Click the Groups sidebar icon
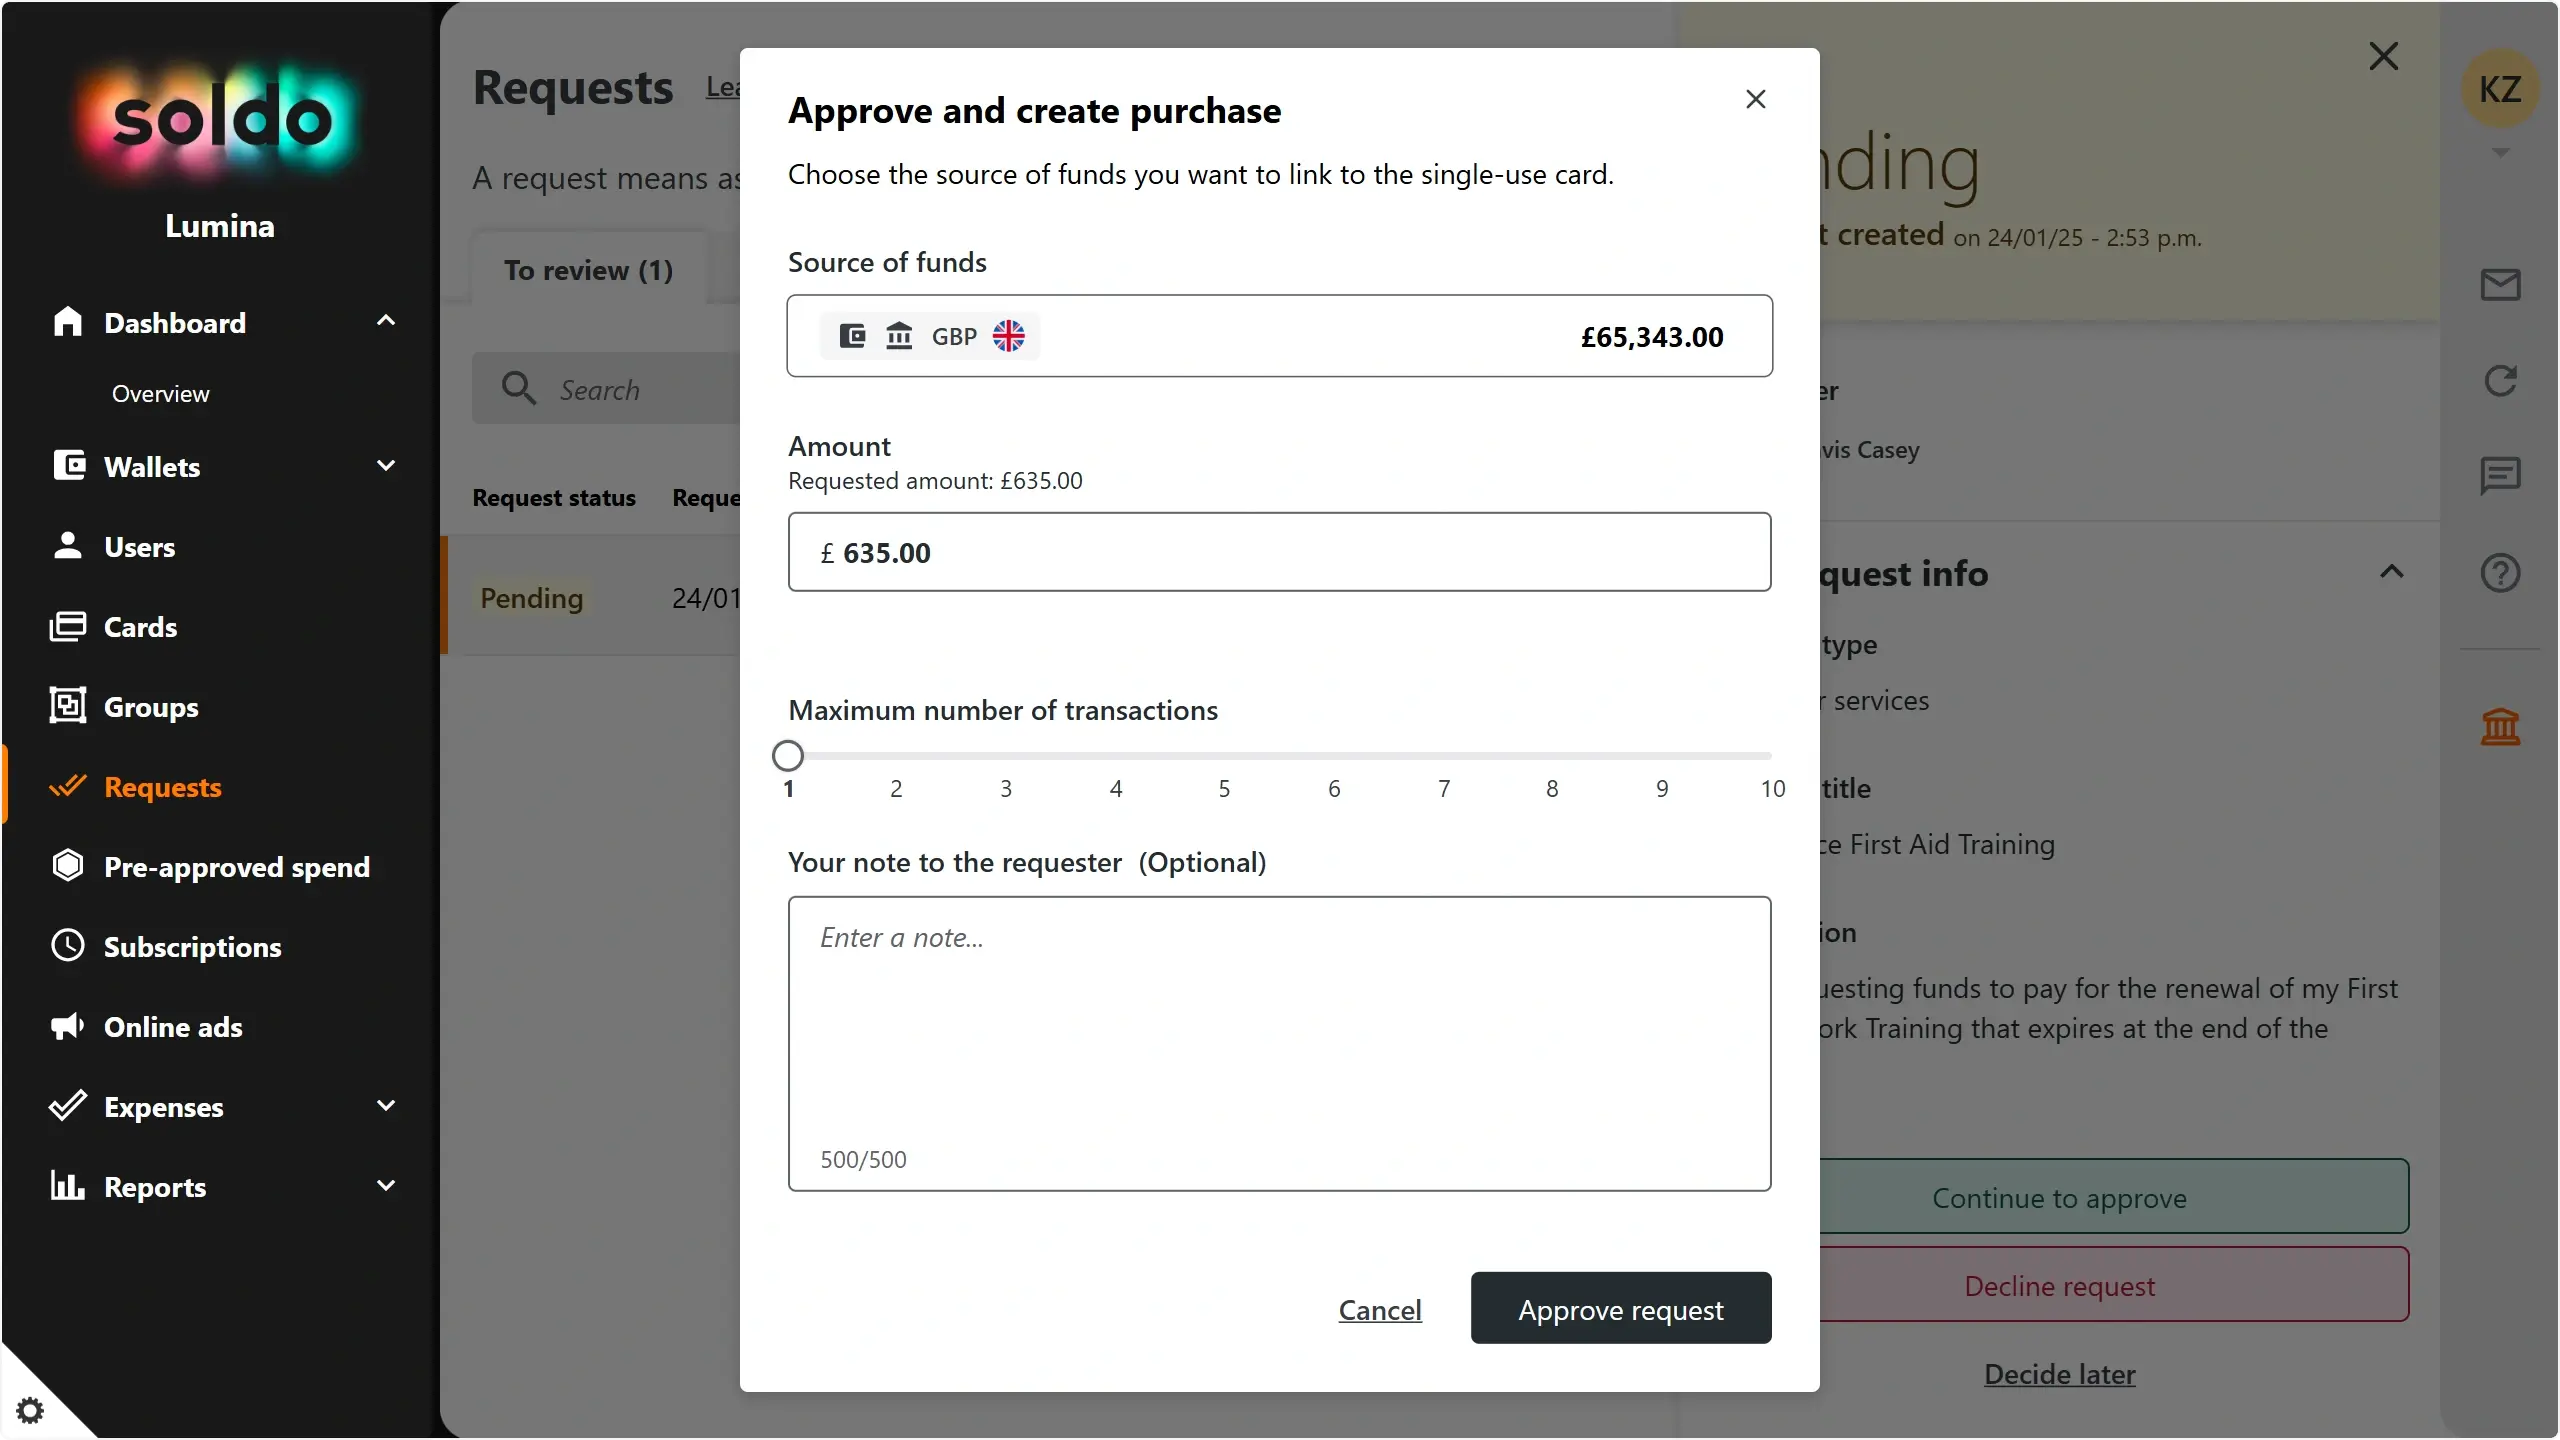 [x=68, y=706]
